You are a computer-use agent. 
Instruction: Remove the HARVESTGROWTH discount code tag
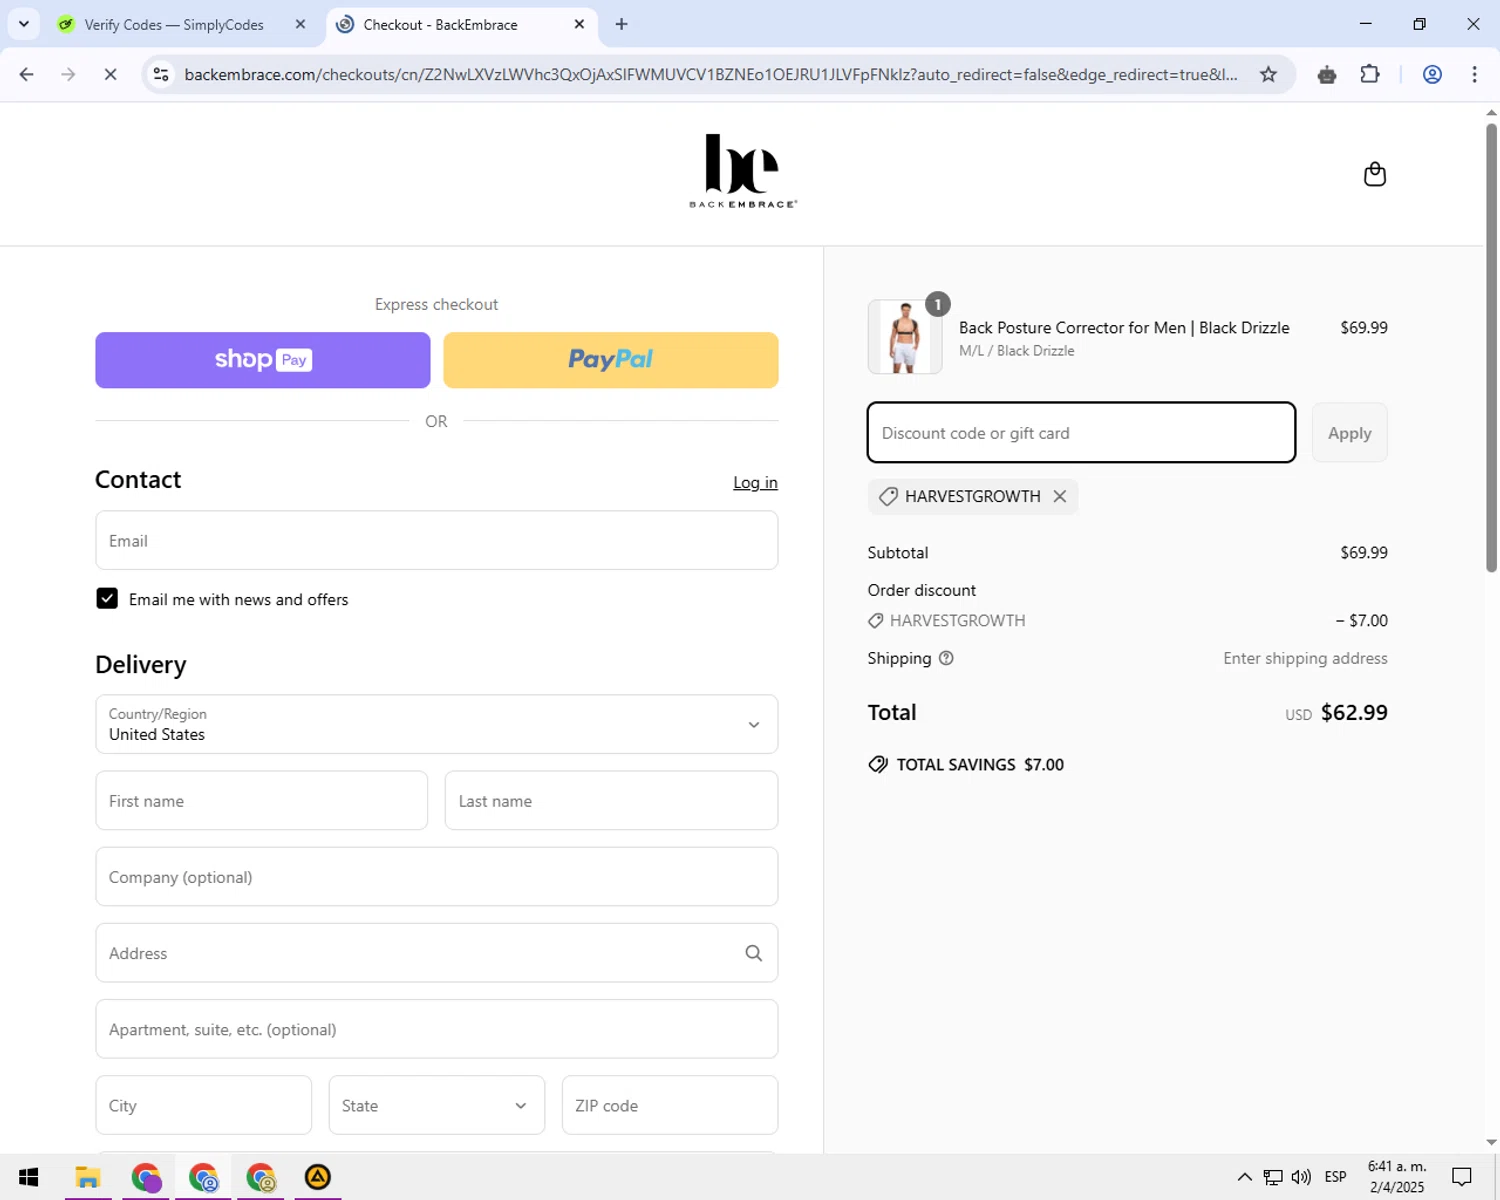pyautogui.click(x=1060, y=496)
